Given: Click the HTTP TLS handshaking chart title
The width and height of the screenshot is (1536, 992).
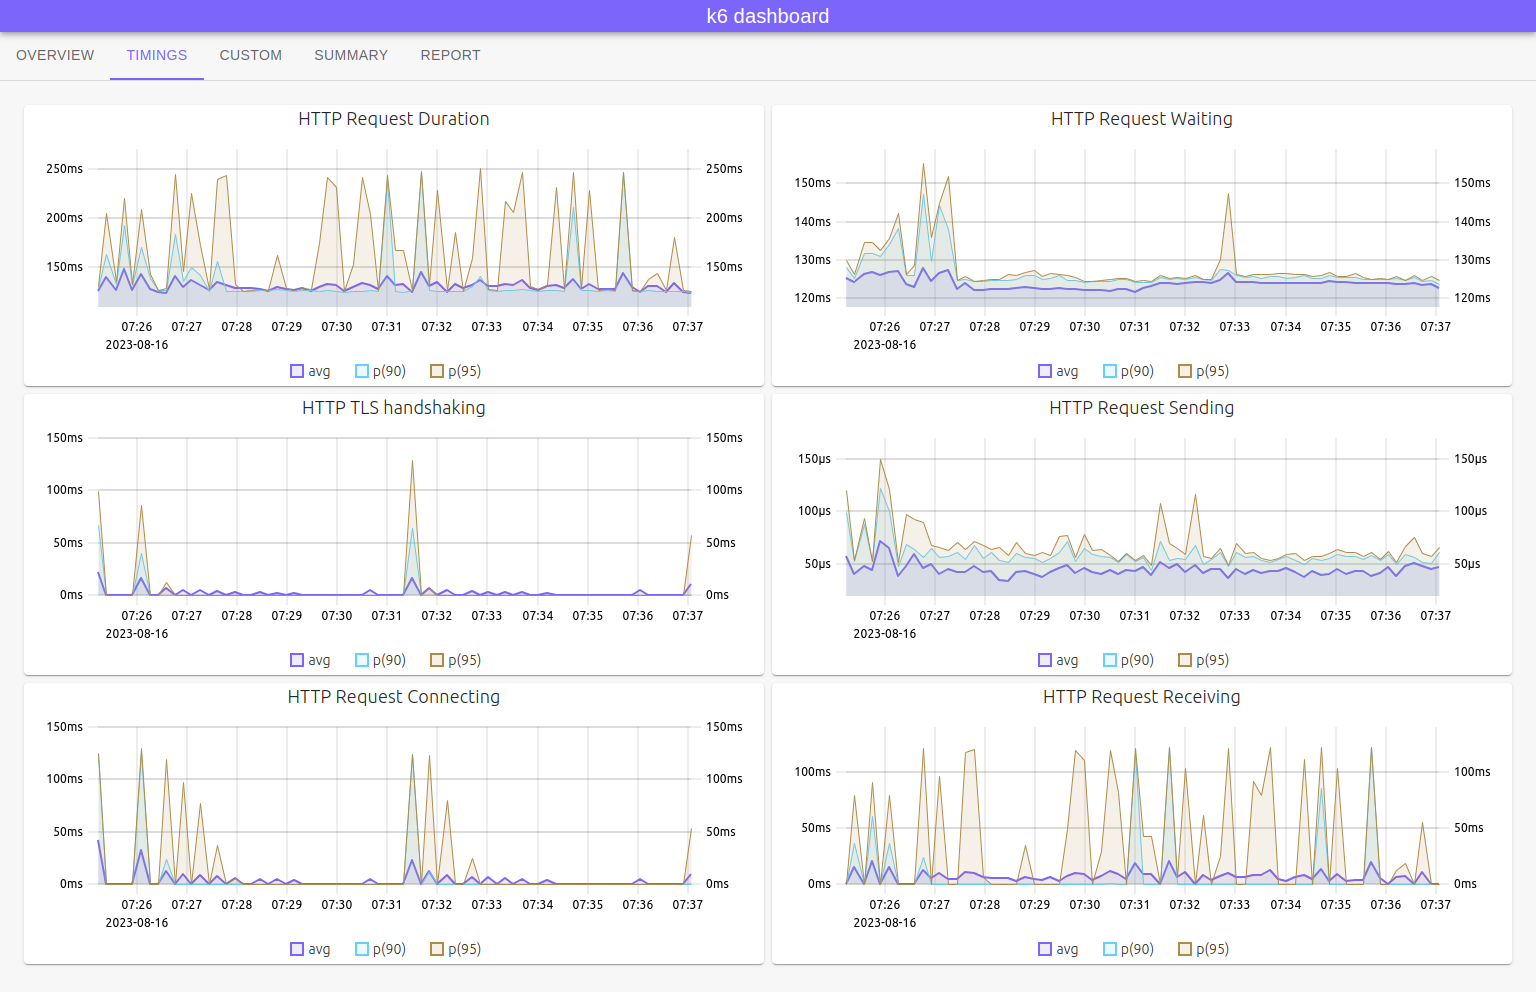Looking at the screenshot, I should click(394, 408).
